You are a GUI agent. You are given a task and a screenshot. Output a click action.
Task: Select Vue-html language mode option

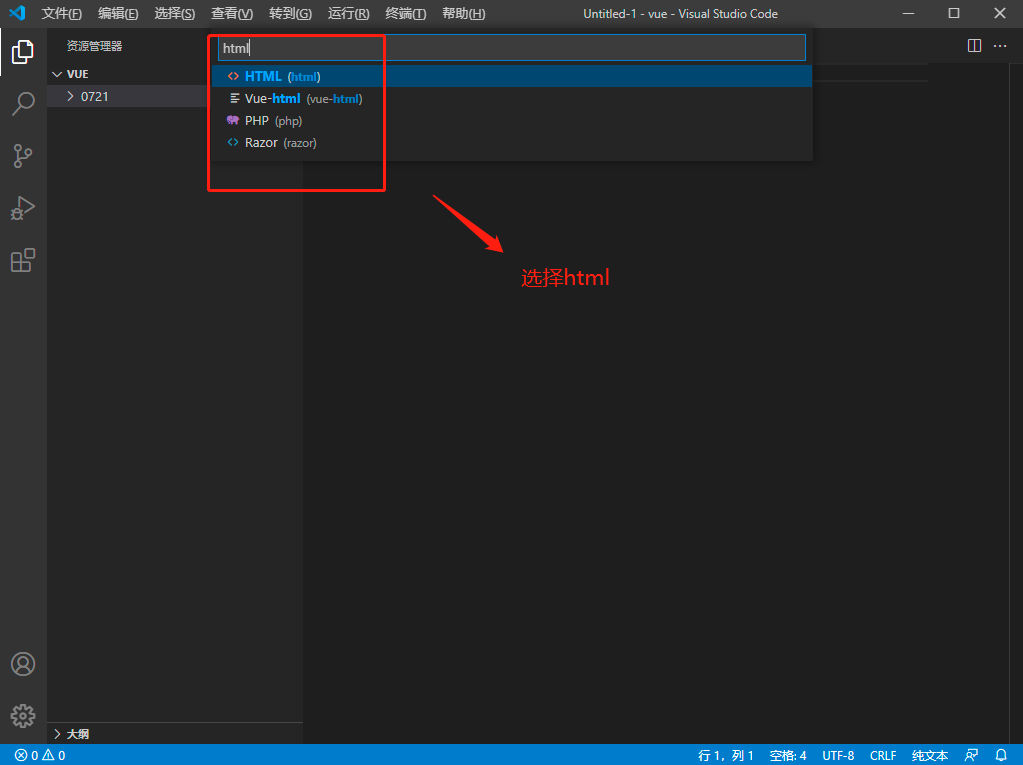(512, 98)
